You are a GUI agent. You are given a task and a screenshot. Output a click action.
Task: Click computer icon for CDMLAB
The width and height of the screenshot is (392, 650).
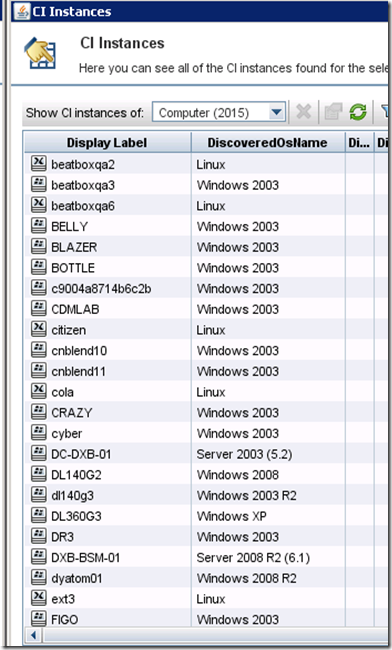39,309
